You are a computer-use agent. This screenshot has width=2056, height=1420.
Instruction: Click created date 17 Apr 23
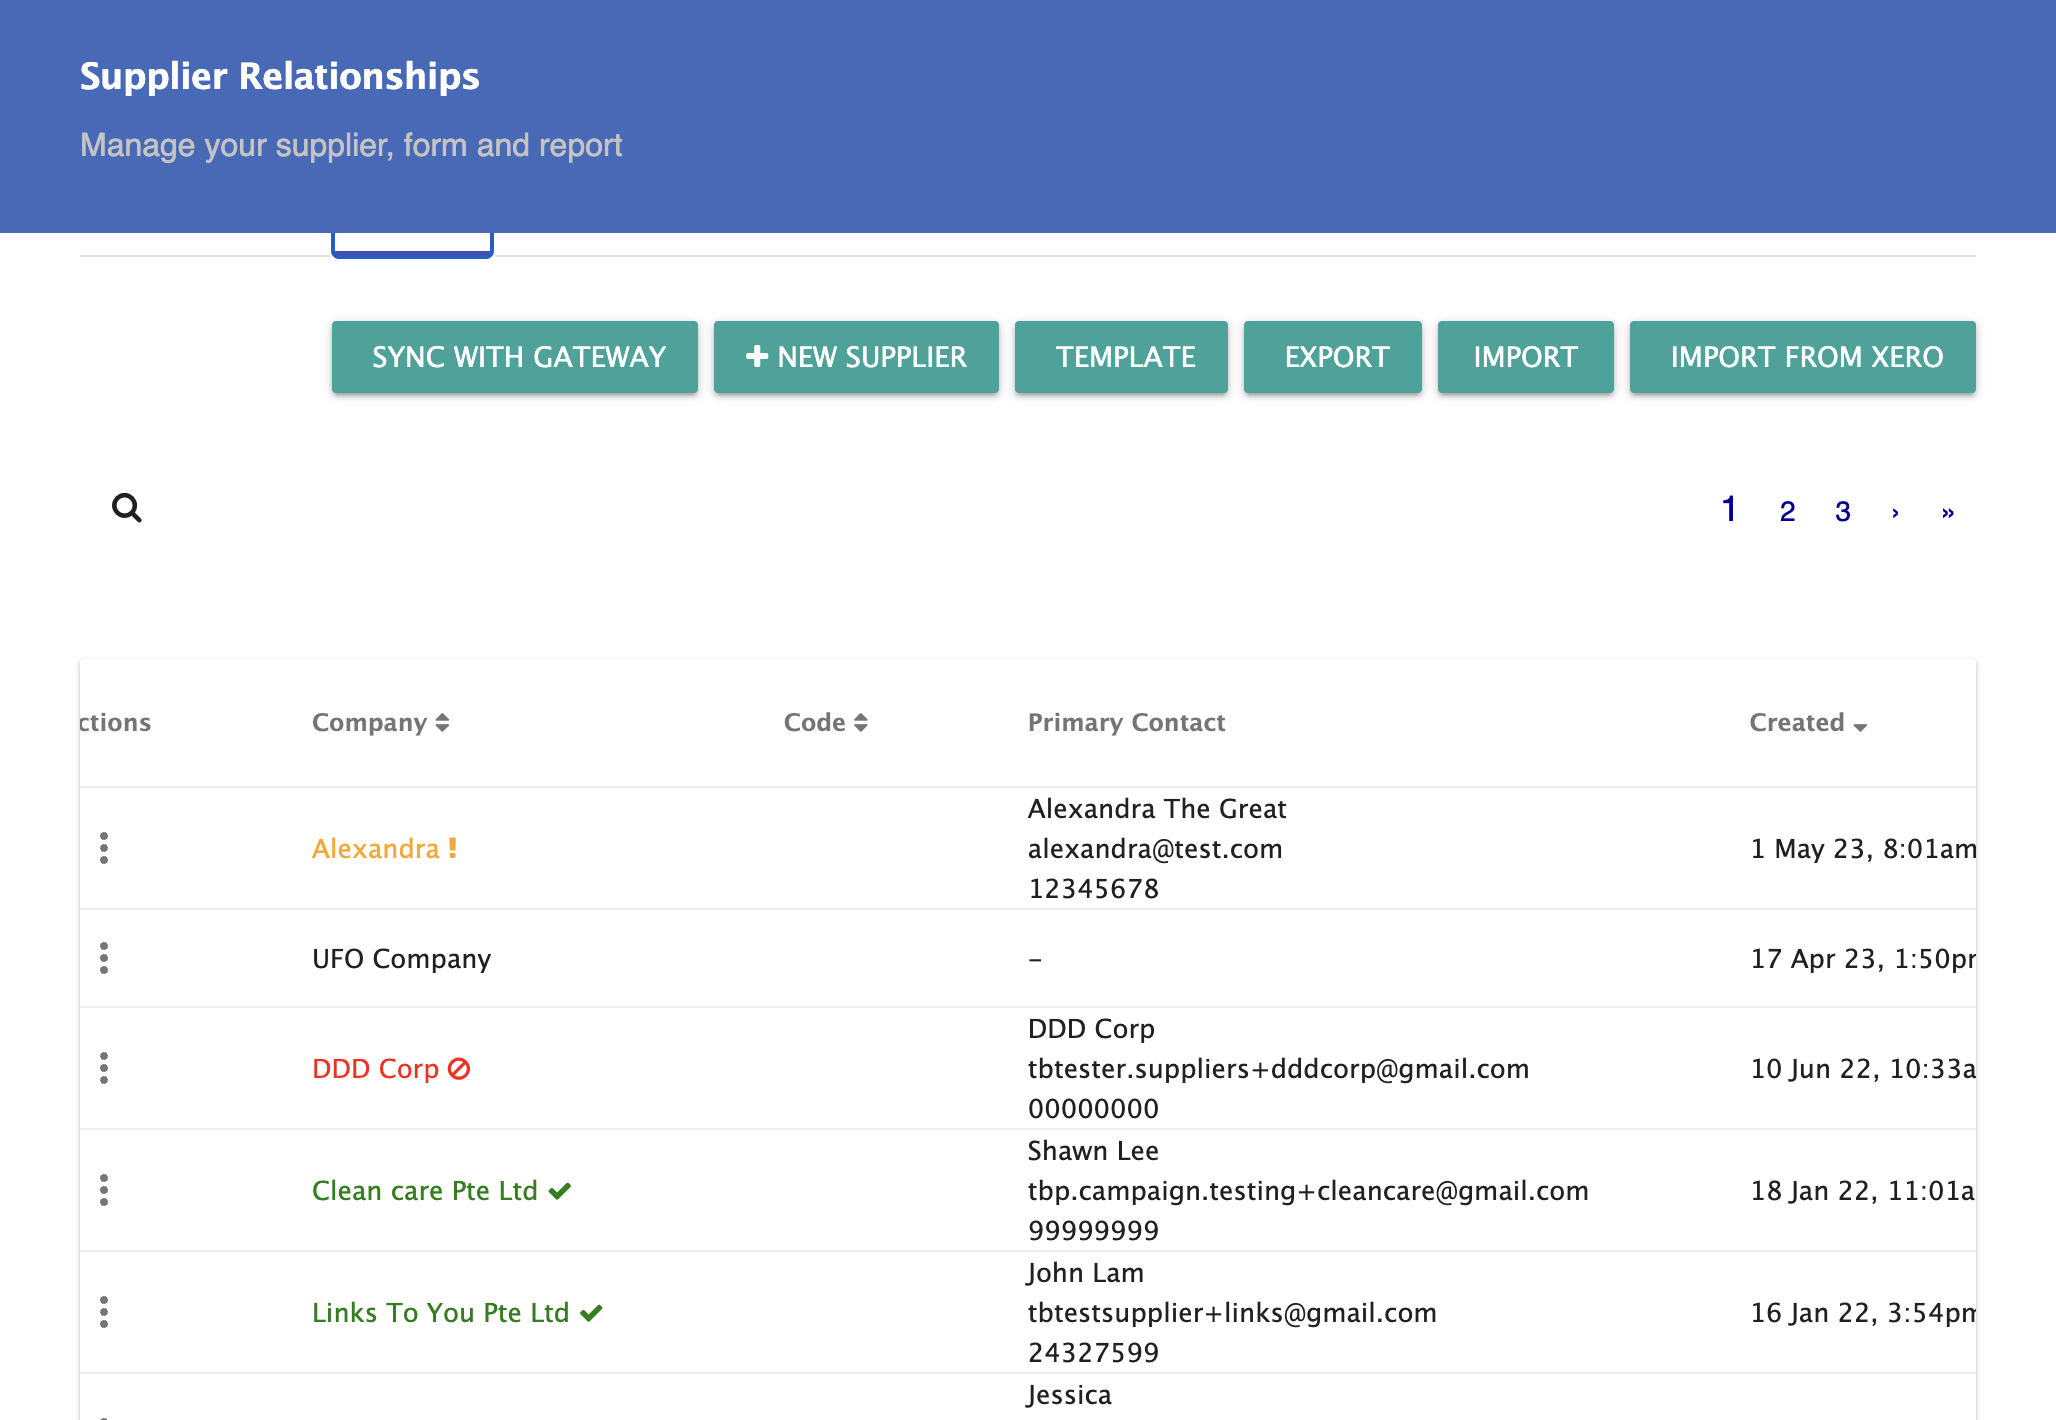(1863, 959)
